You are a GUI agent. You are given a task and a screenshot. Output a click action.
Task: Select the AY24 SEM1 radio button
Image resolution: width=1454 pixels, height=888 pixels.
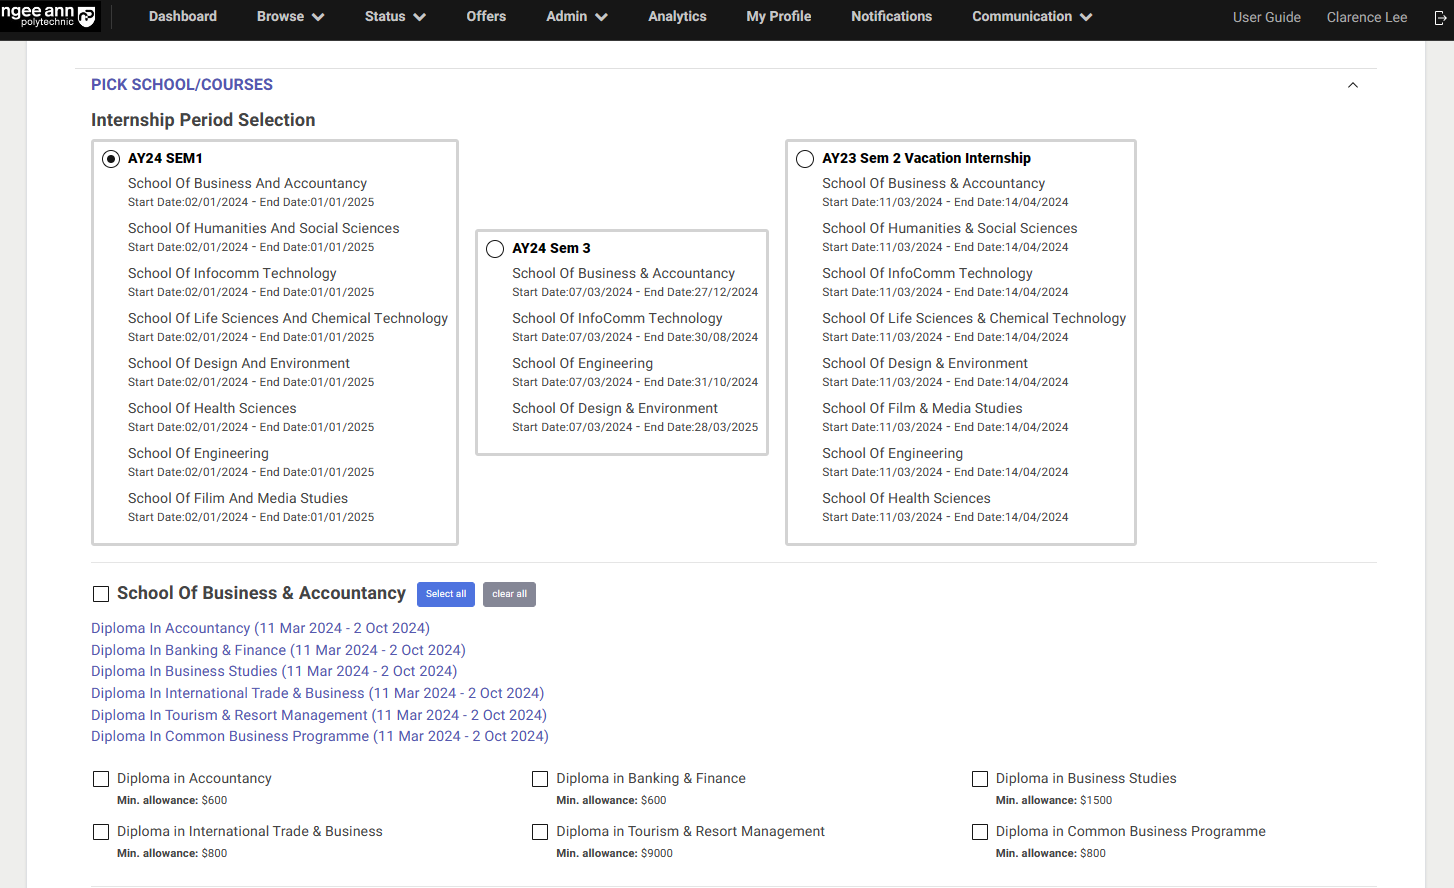[109, 158]
